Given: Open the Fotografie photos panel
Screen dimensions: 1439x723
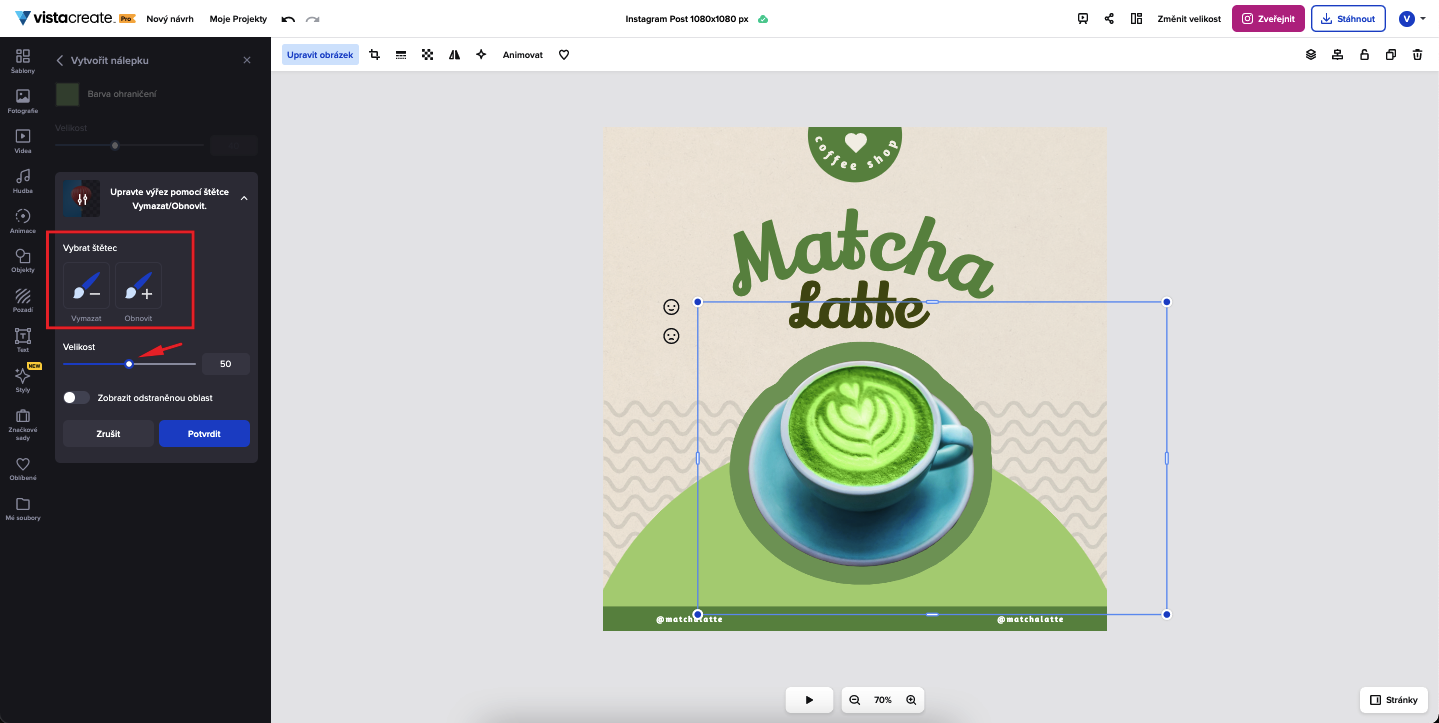Looking at the screenshot, I should 23,100.
